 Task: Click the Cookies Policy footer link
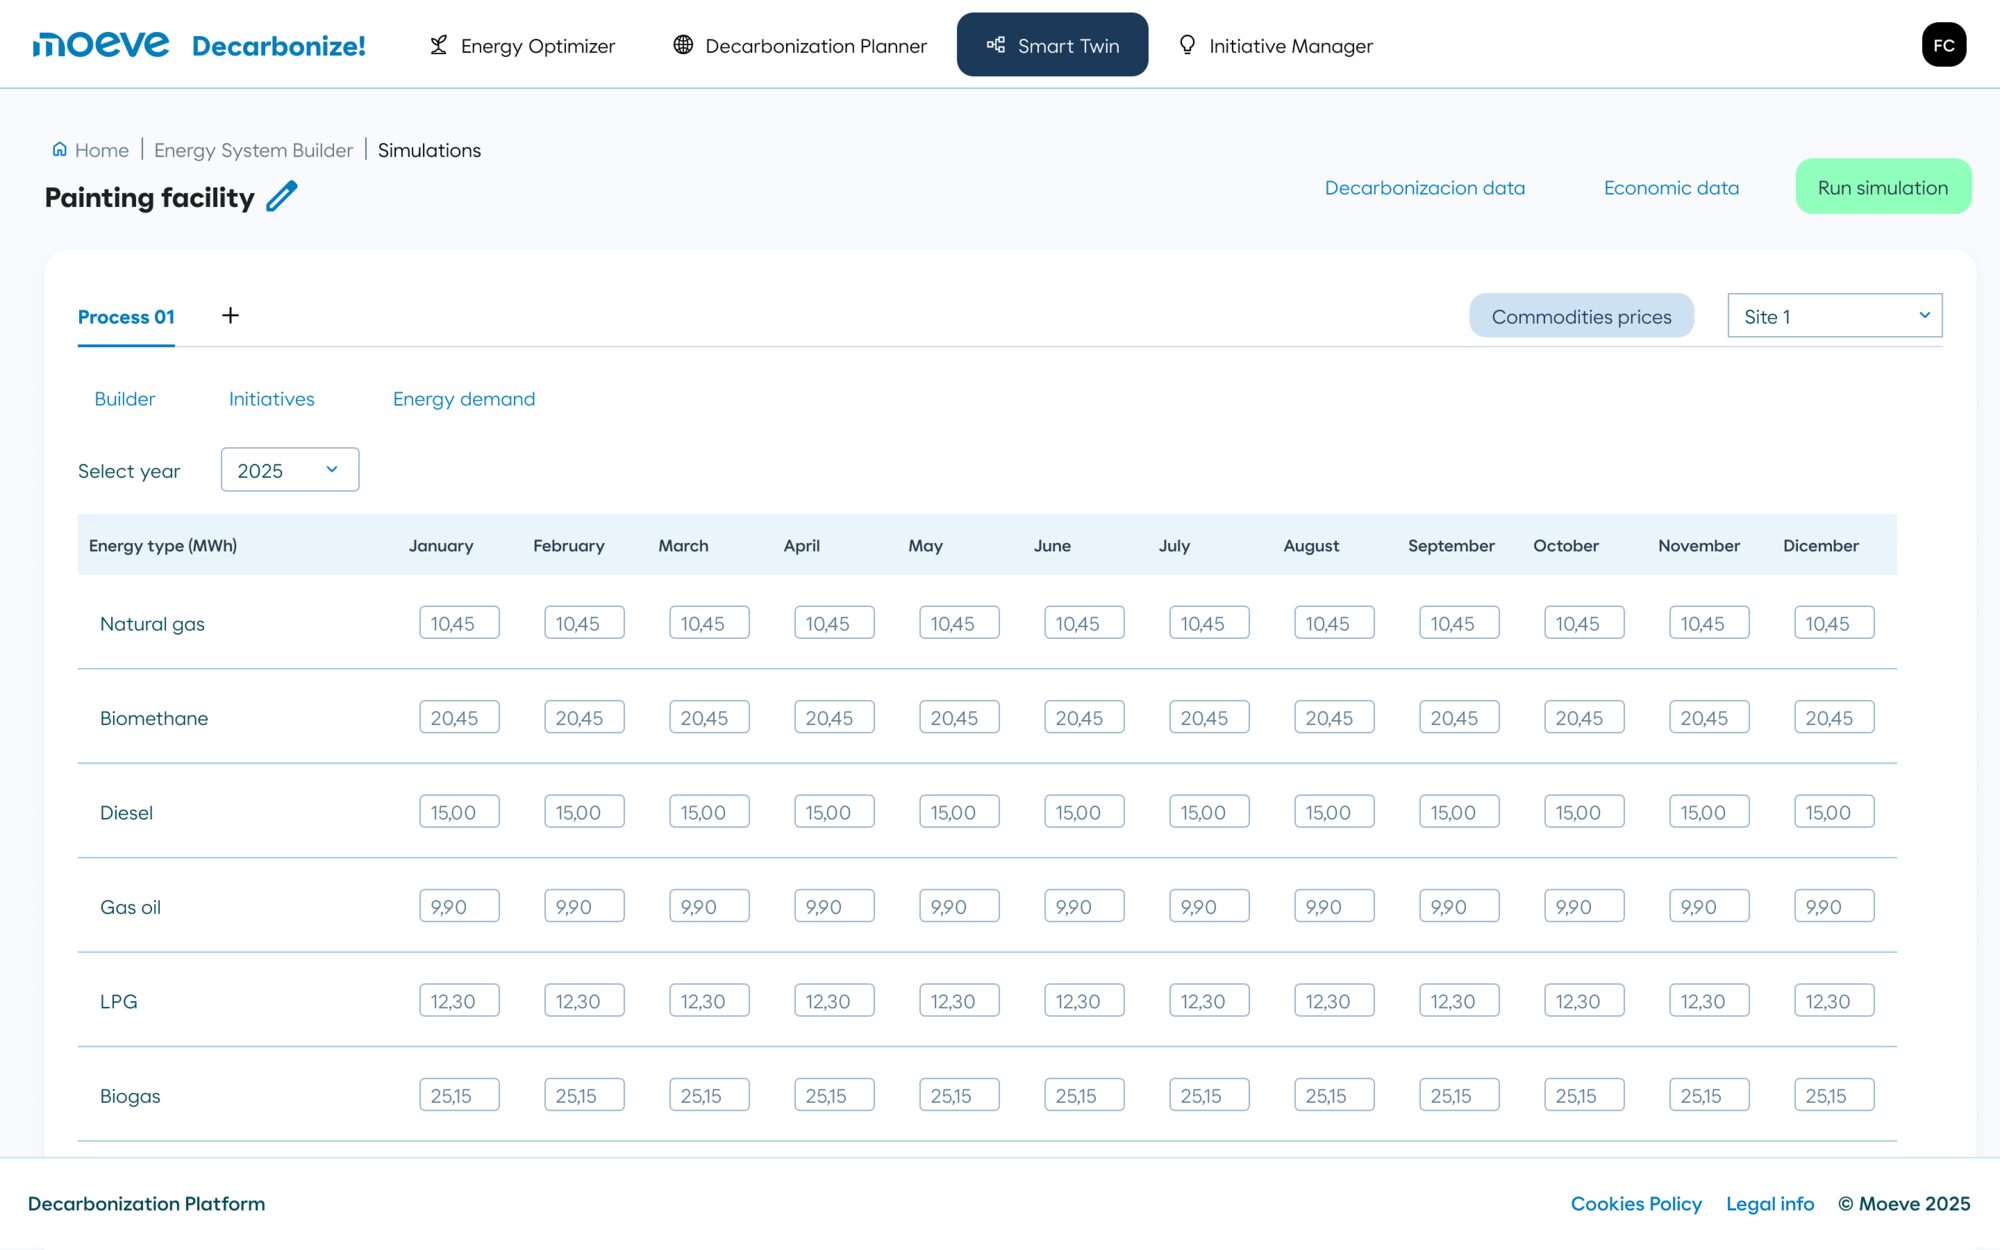point(1636,1204)
